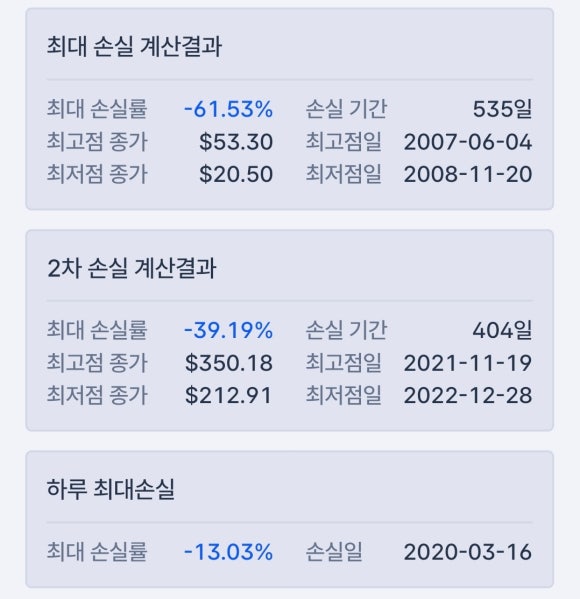Tap the -13.03% daily loss rate

tap(228, 552)
